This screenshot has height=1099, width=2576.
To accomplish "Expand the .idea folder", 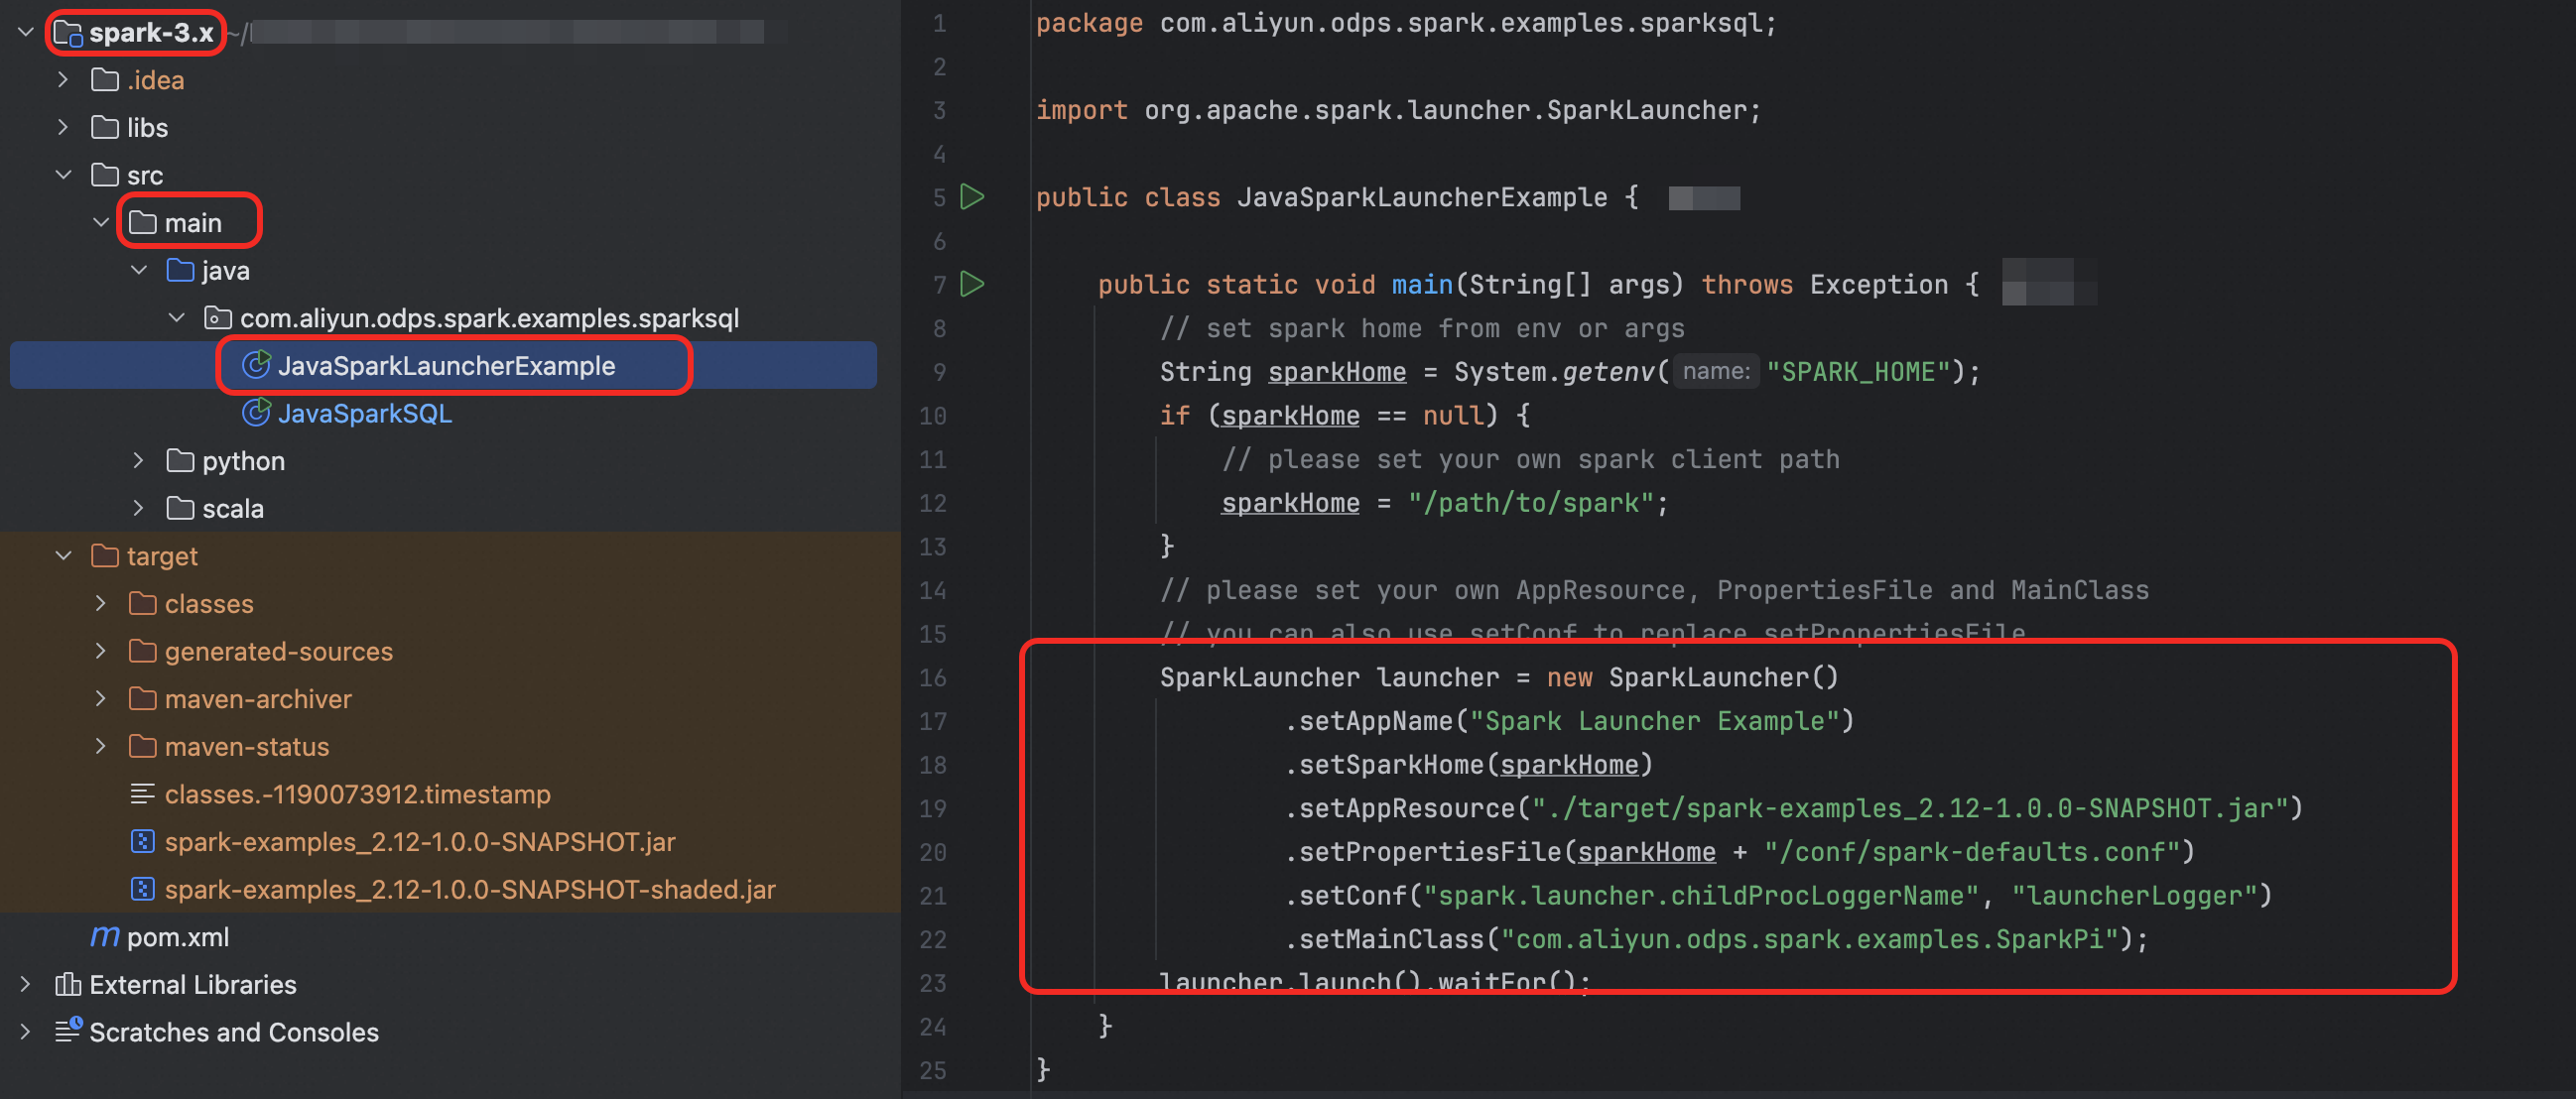I will 63,80.
